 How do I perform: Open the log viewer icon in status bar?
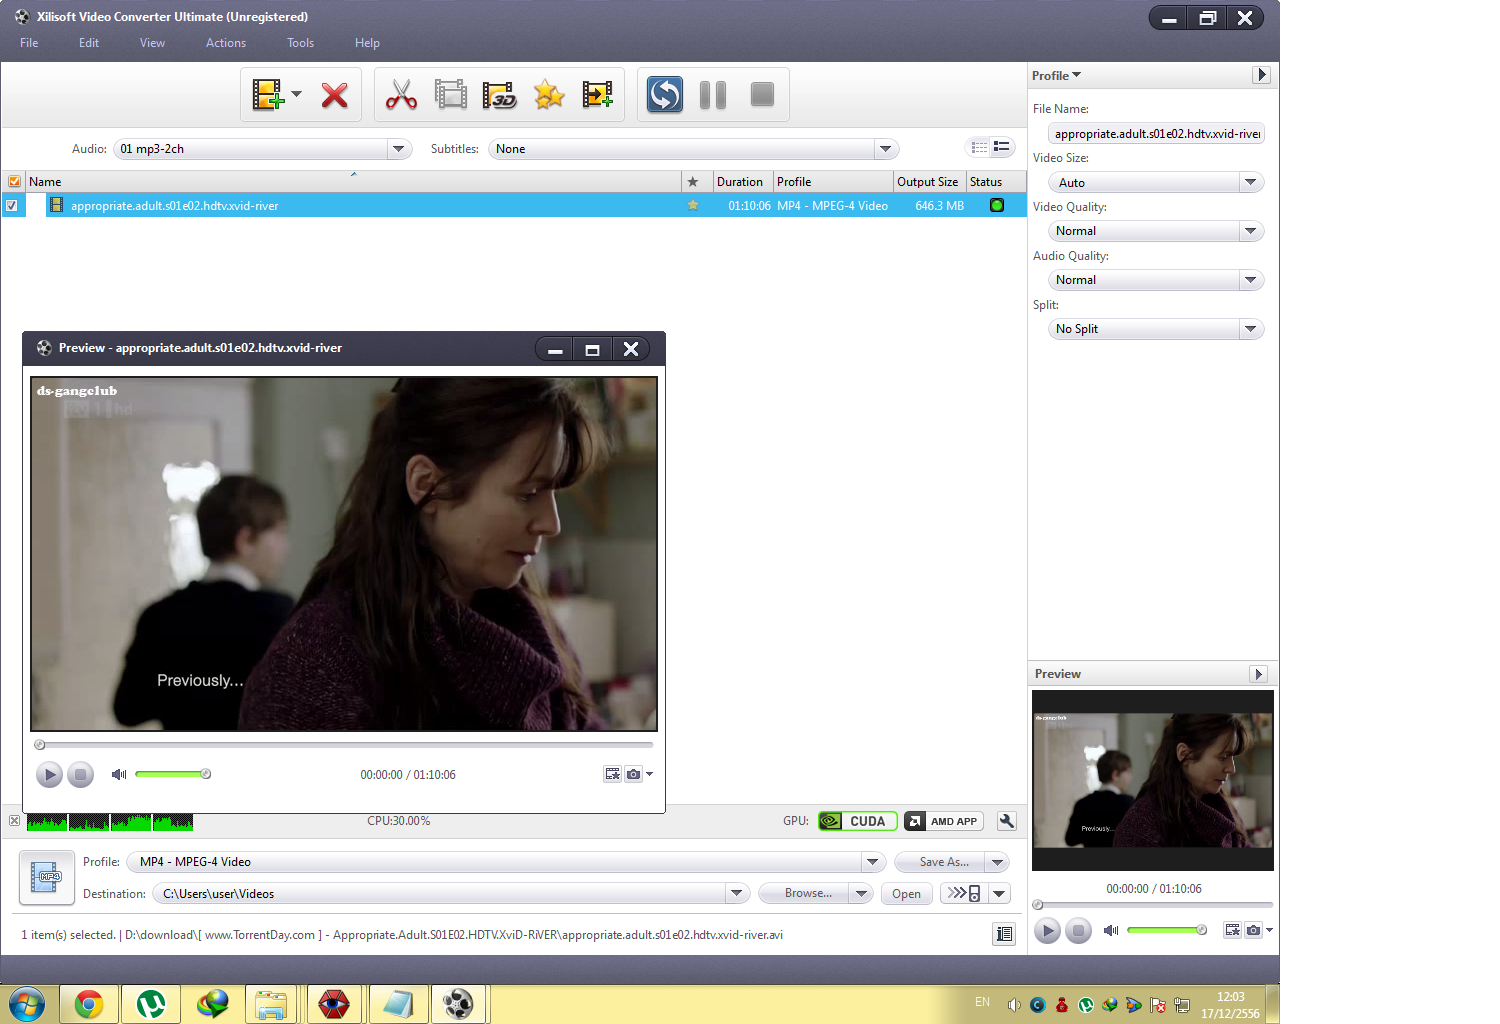(x=1004, y=934)
